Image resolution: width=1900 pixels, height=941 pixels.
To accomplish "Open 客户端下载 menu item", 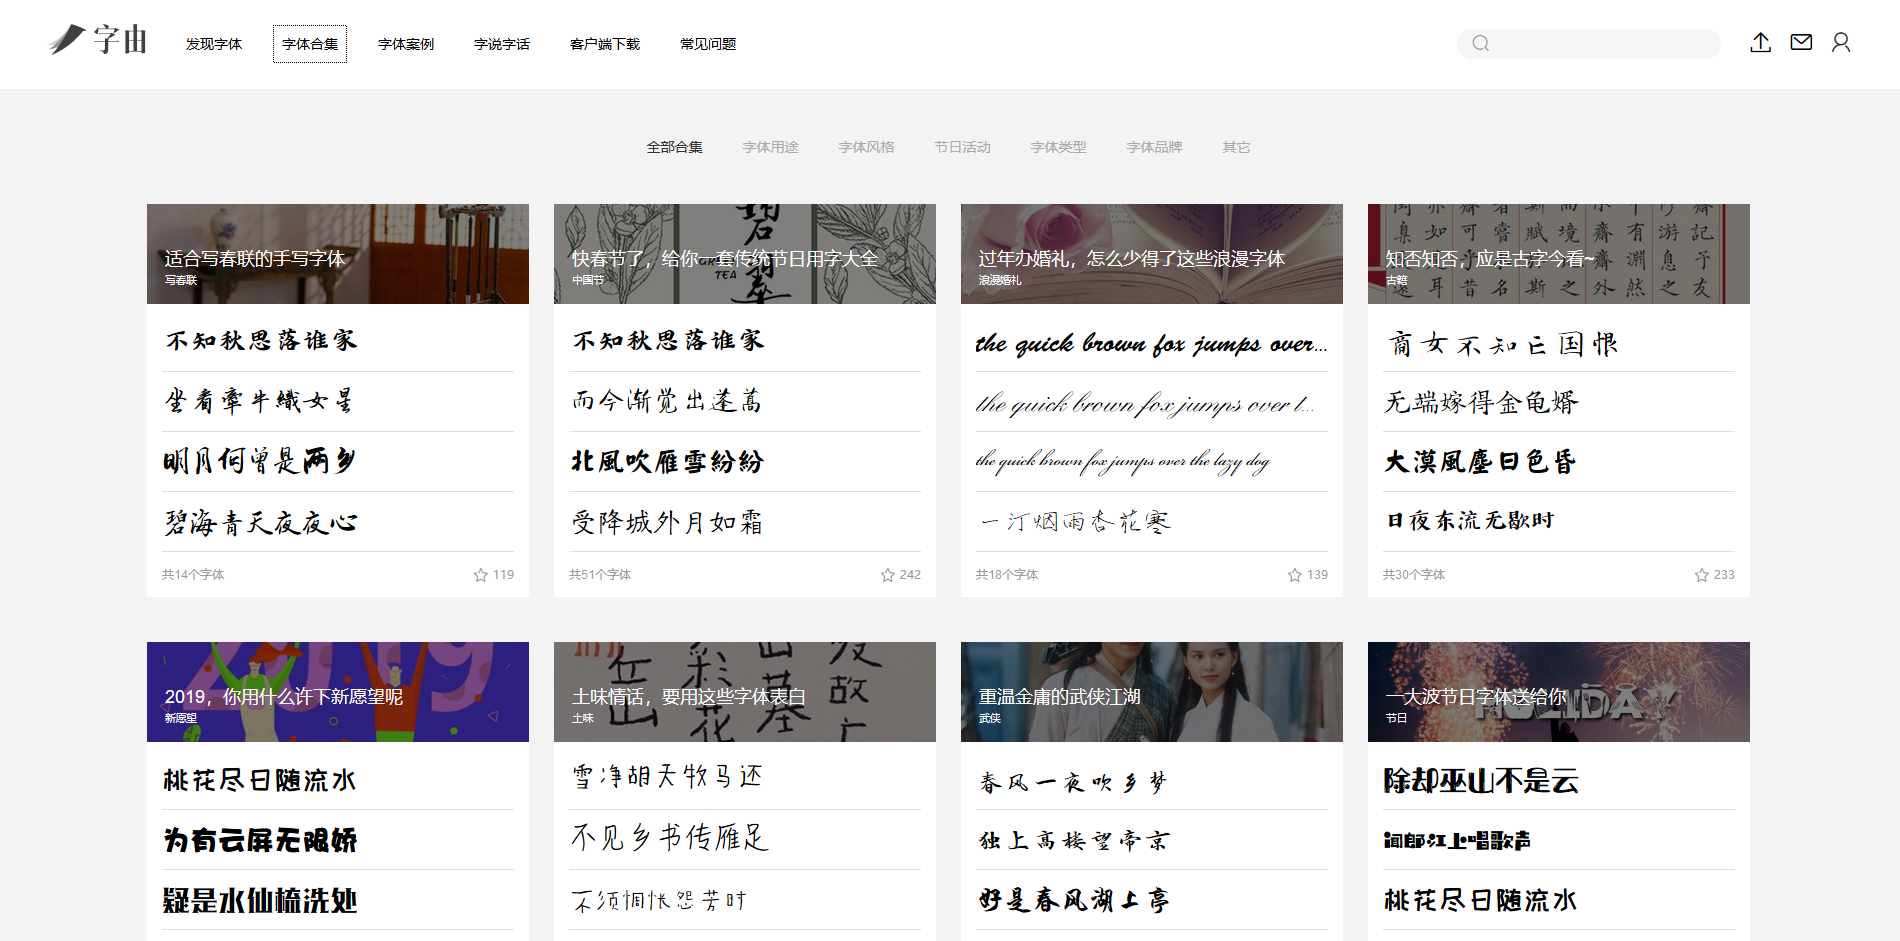I will click(x=605, y=44).
